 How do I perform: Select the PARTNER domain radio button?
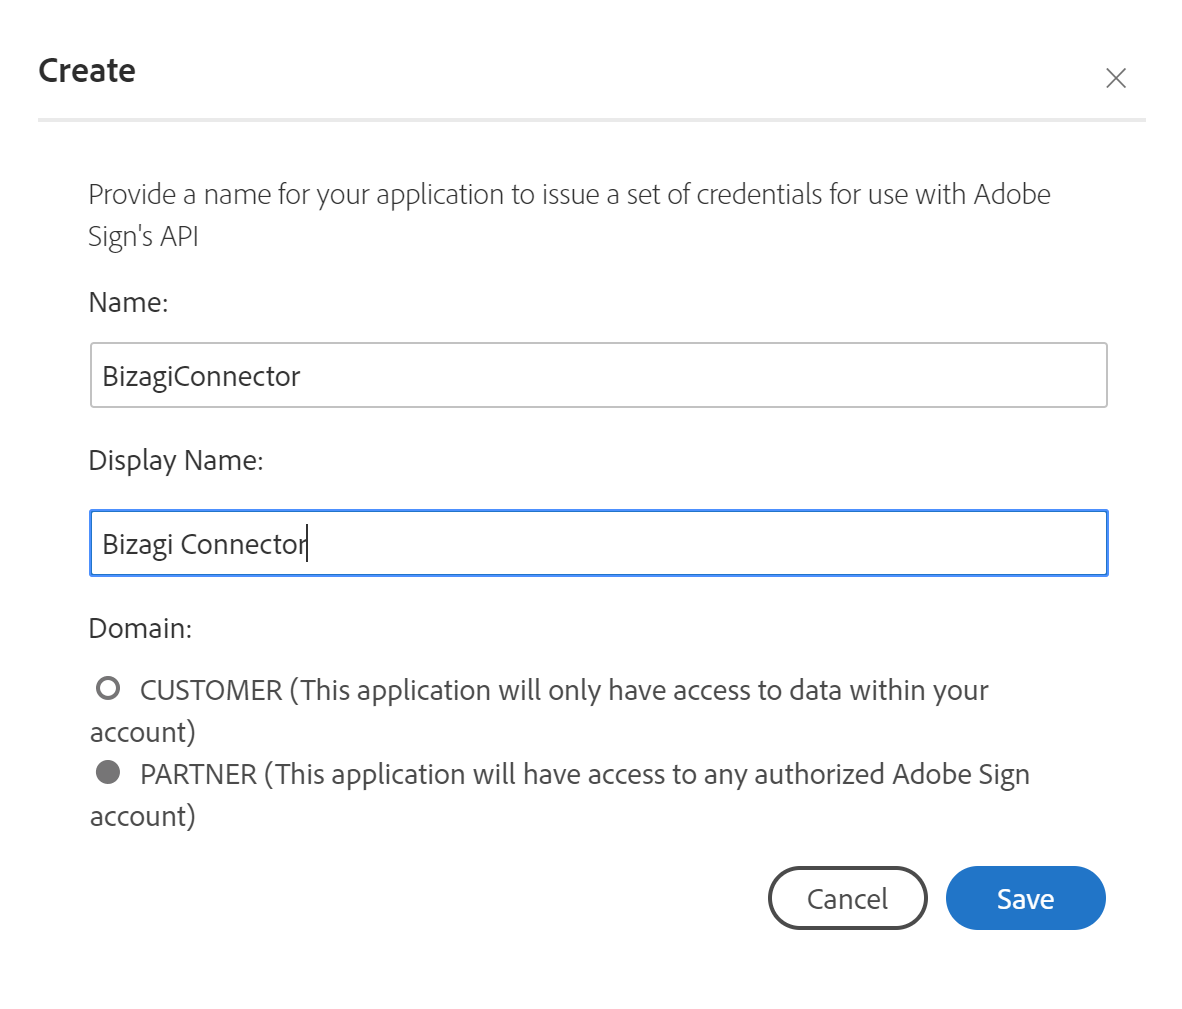108,772
